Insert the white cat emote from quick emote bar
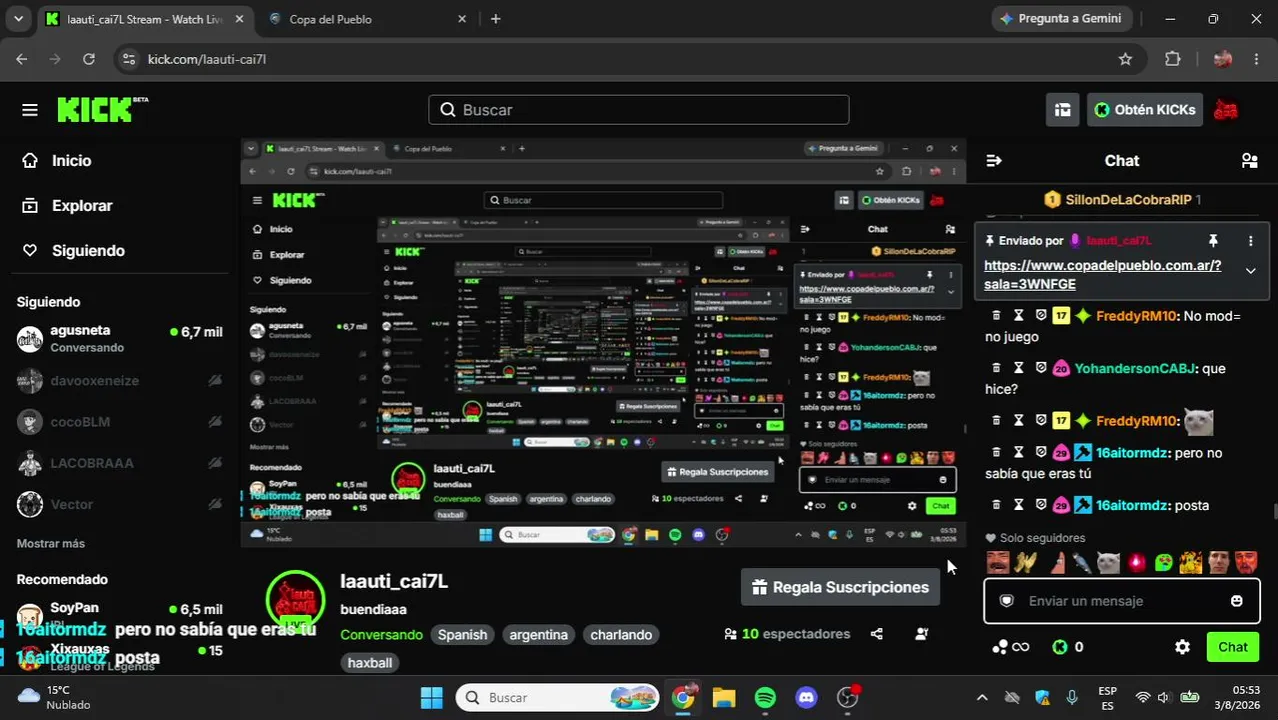The width and height of the screenshot is (1278, 720). pos(1108,563)
